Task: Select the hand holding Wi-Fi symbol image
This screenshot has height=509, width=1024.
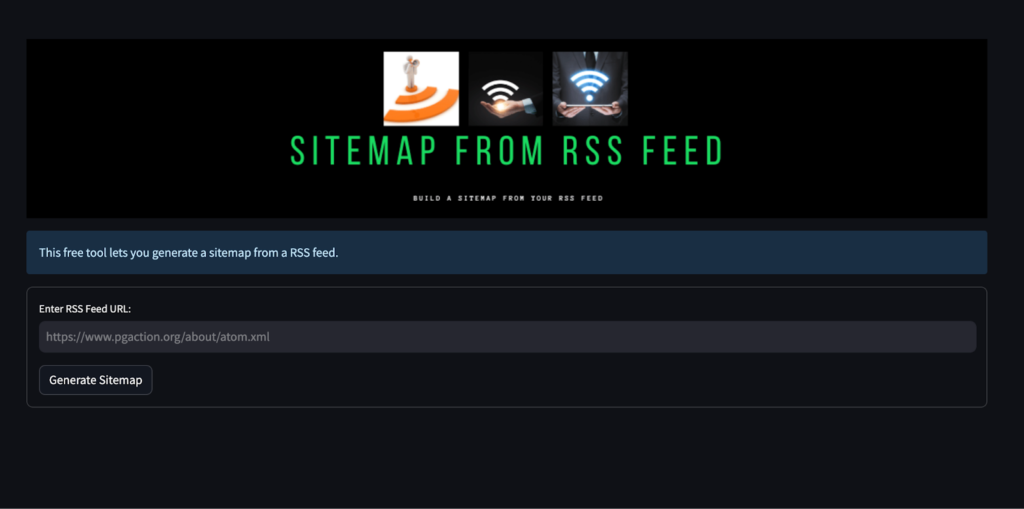Action: point(505,88)
